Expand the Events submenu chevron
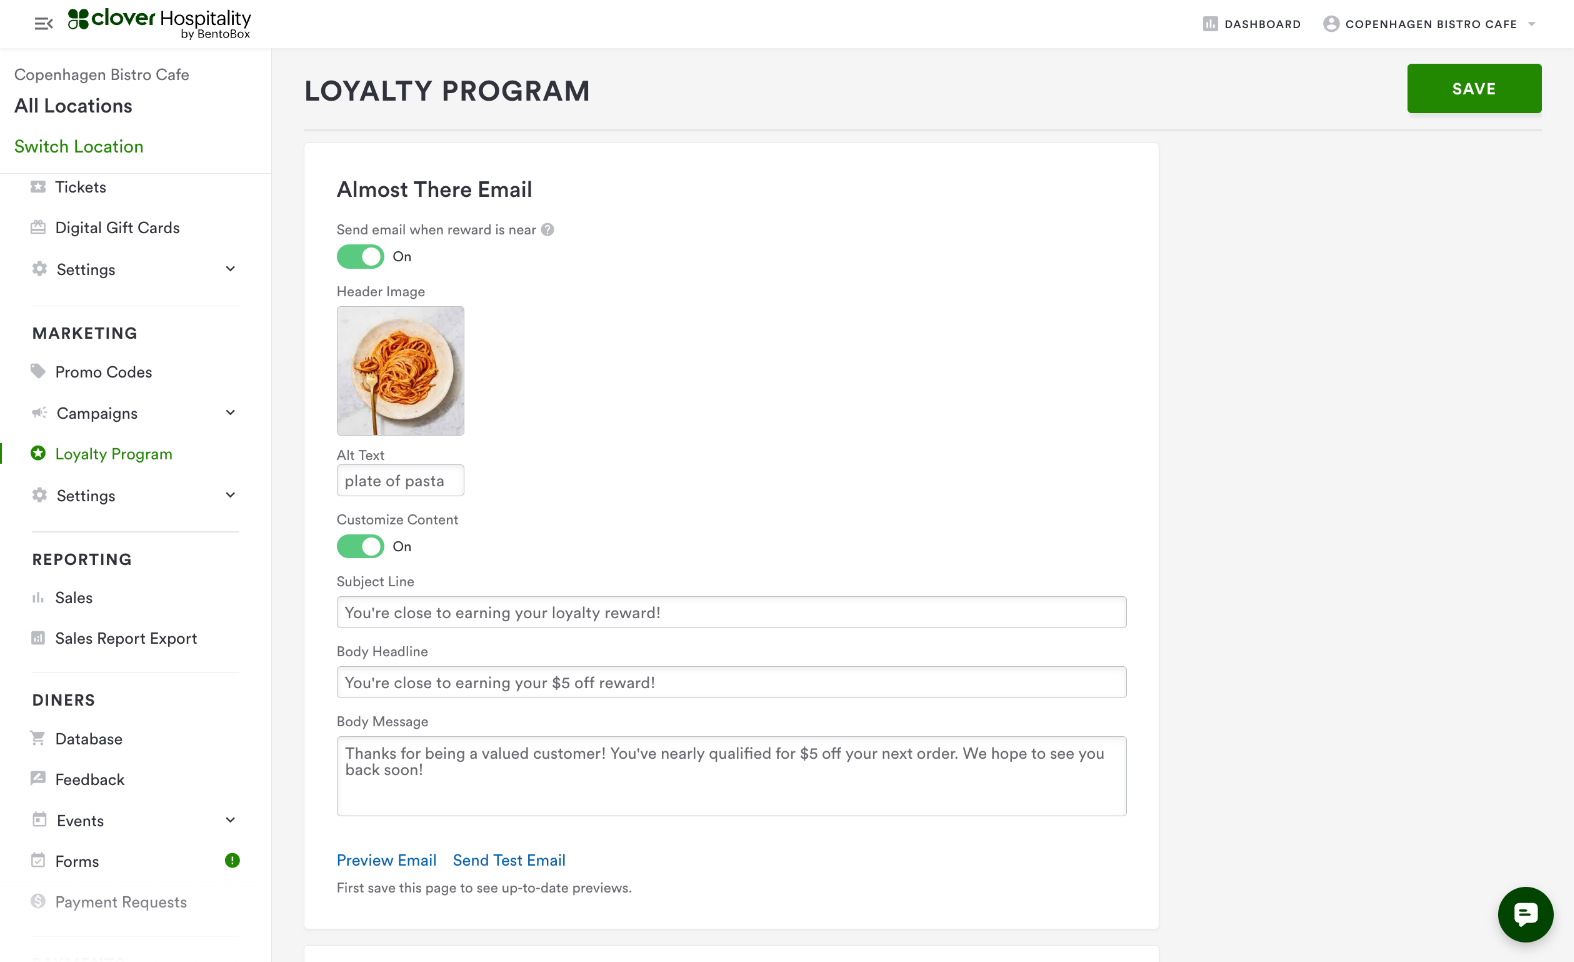The width and height of the screenshot is (1574, 962). [230, 821]
